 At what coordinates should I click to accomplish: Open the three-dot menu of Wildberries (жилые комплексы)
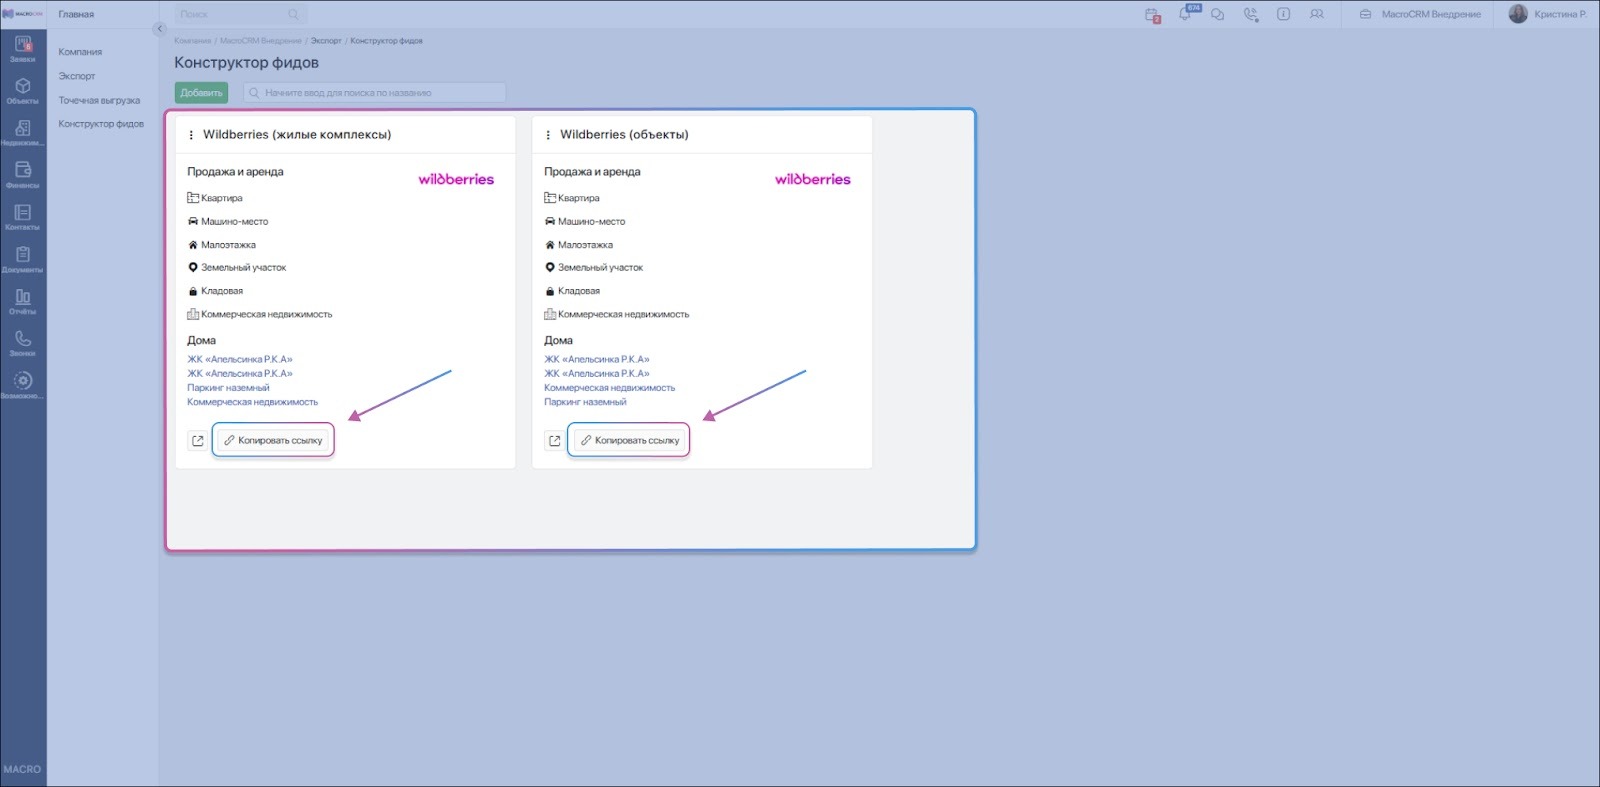tap(191, 135)
